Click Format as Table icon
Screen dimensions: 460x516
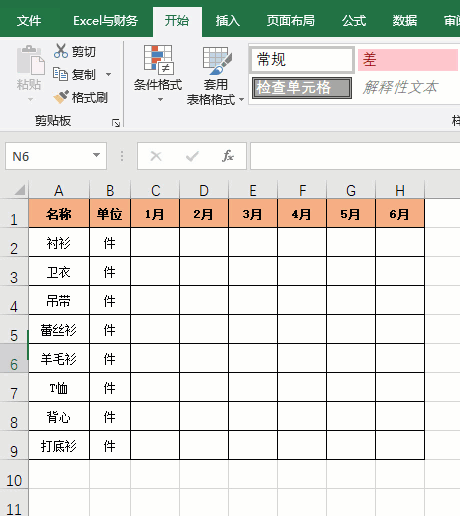pyautogui.click(x=217, y=60)
